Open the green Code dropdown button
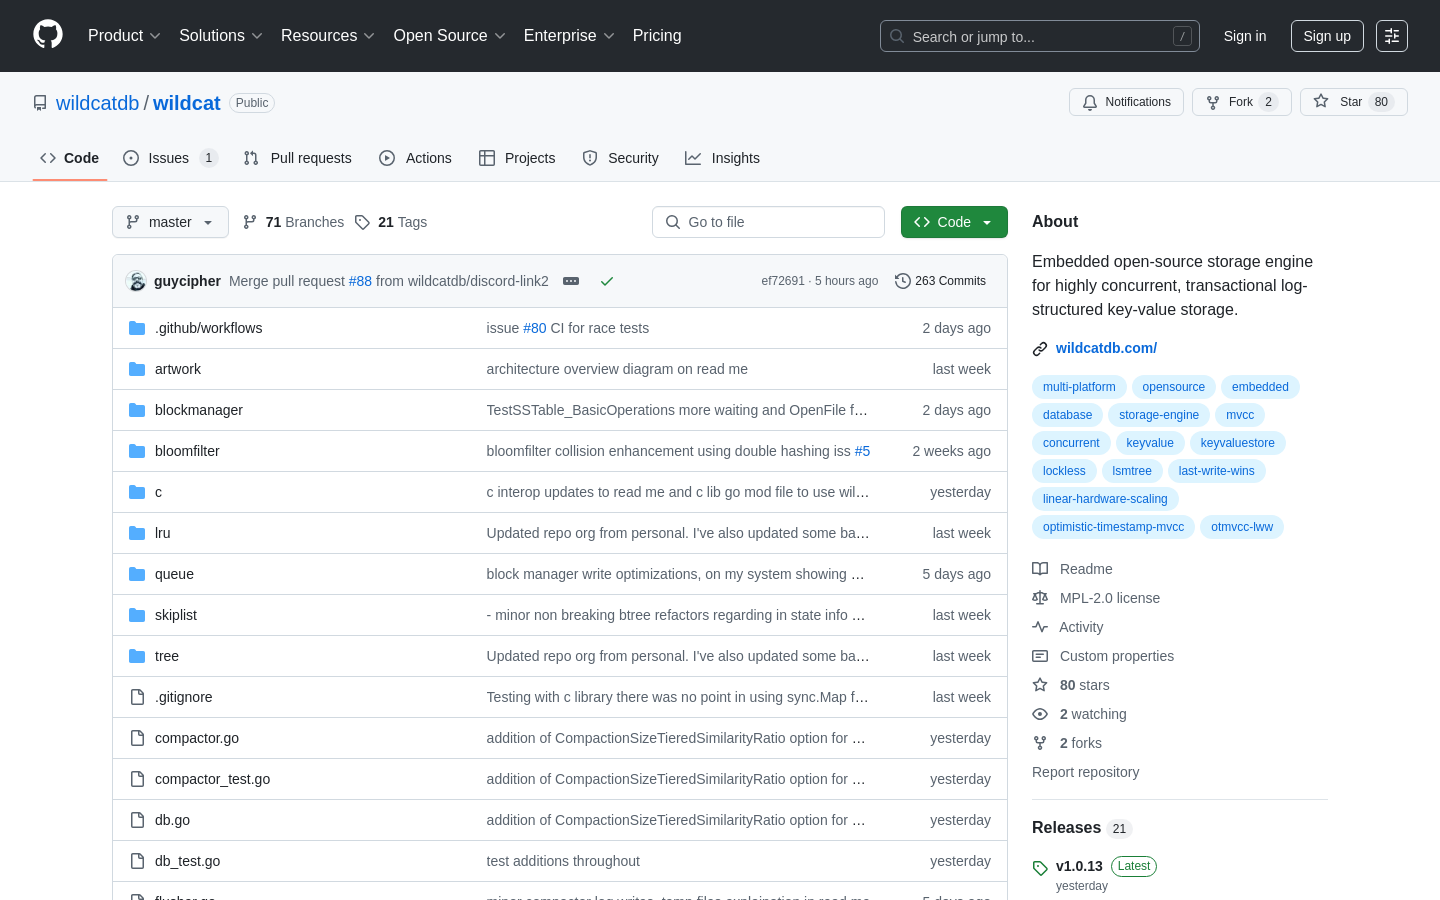The width and height of the screenshot is (1440, 900). [x=954, y=222]
